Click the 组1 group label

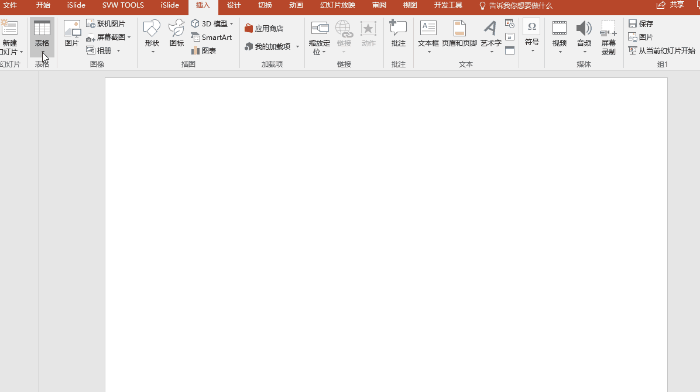662,64
